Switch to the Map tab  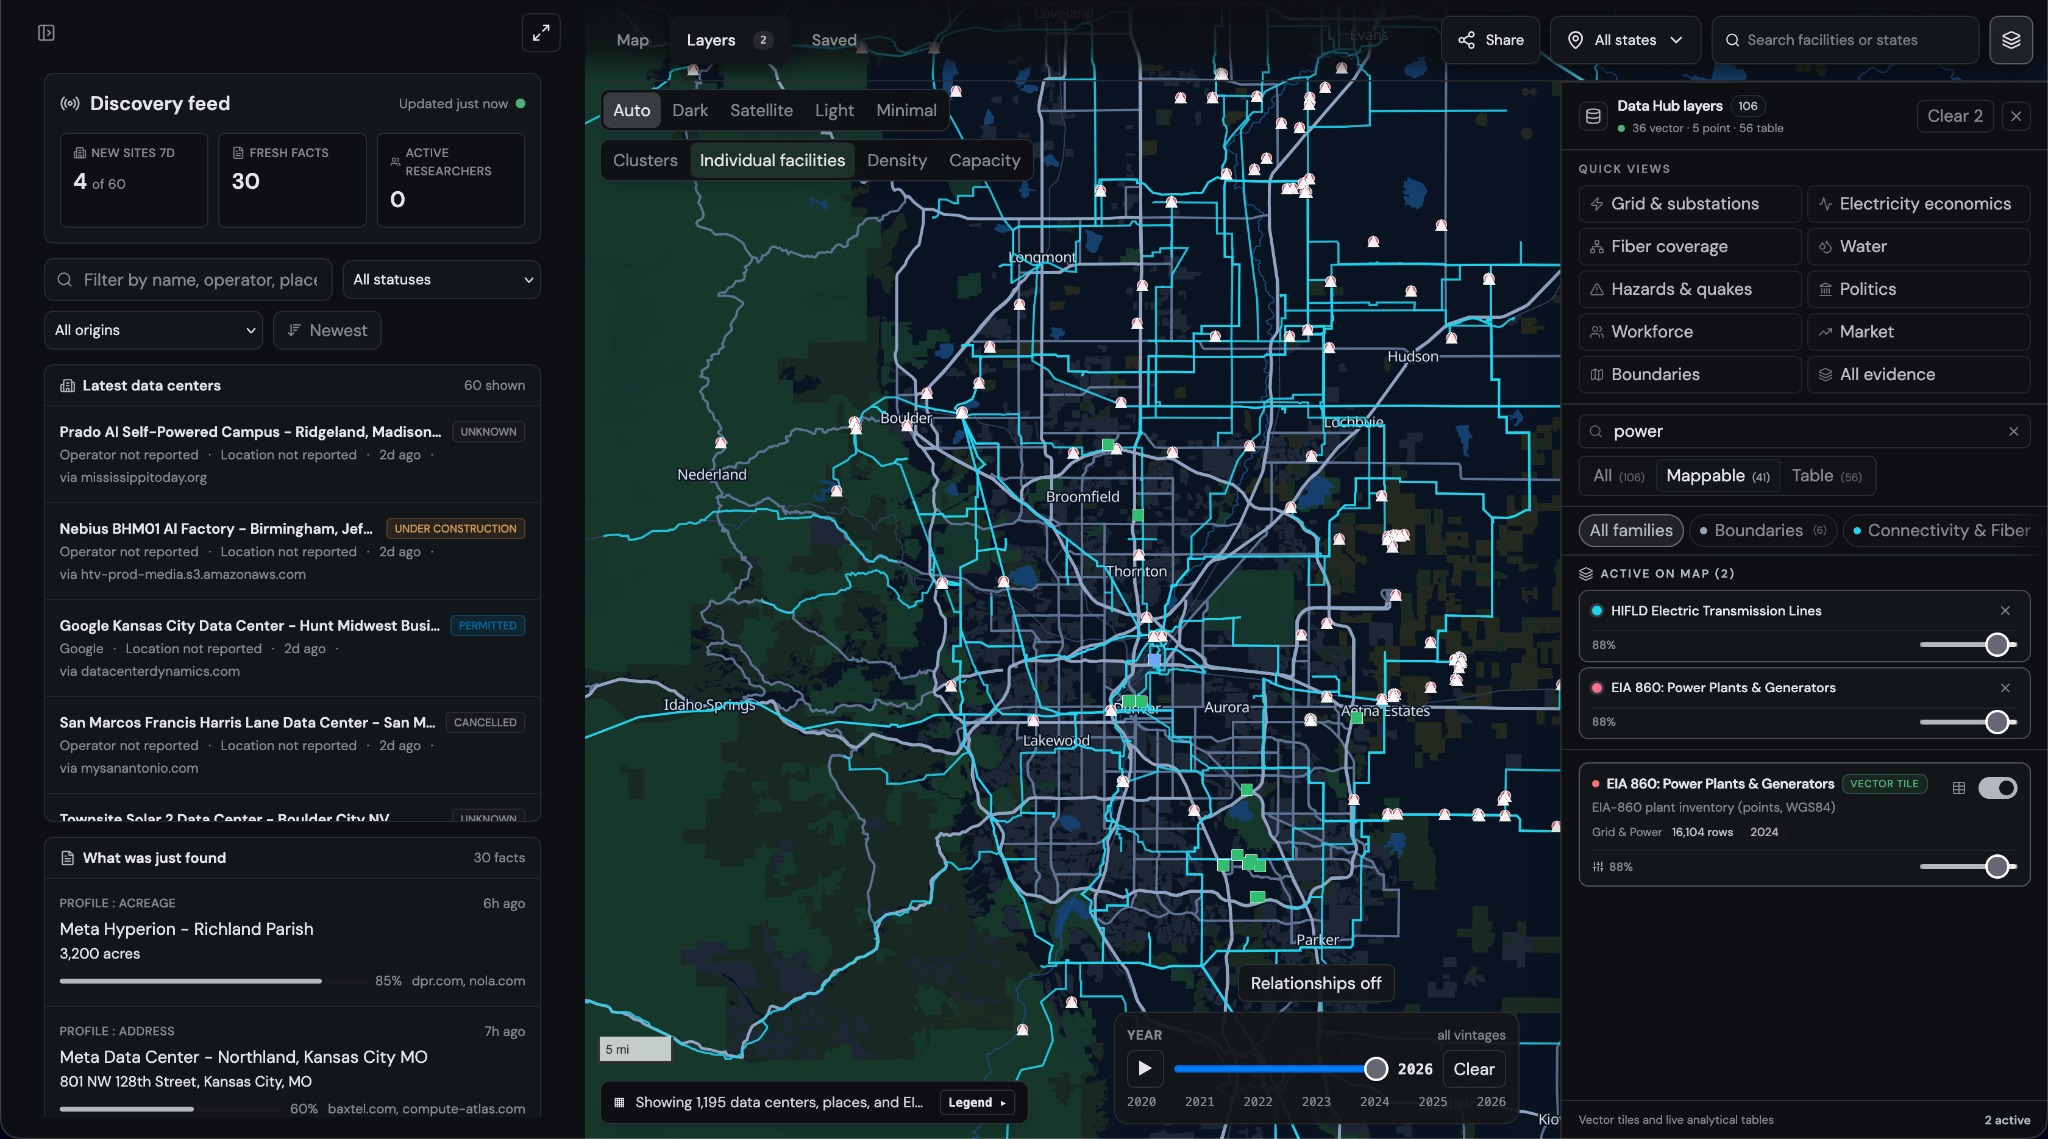(632, 40)
